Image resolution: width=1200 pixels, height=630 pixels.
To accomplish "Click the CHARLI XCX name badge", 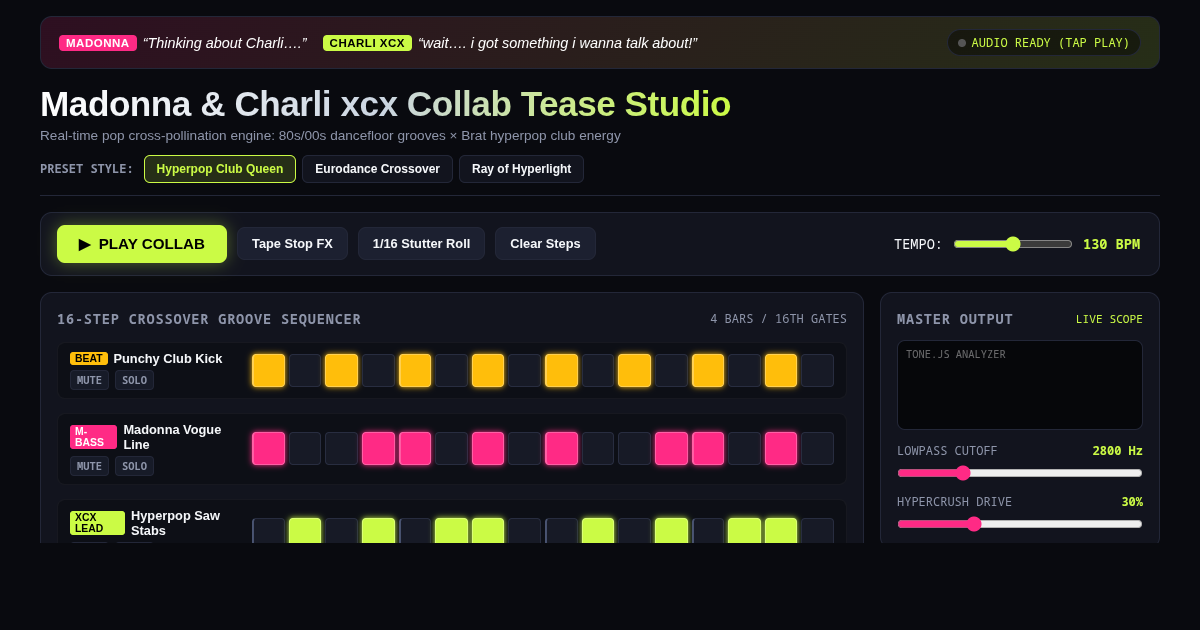I will 367,43.
